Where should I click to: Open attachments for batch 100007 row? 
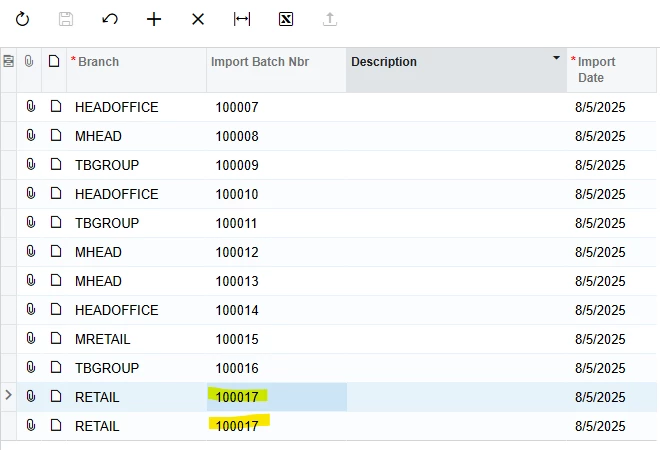pos(31,106)
